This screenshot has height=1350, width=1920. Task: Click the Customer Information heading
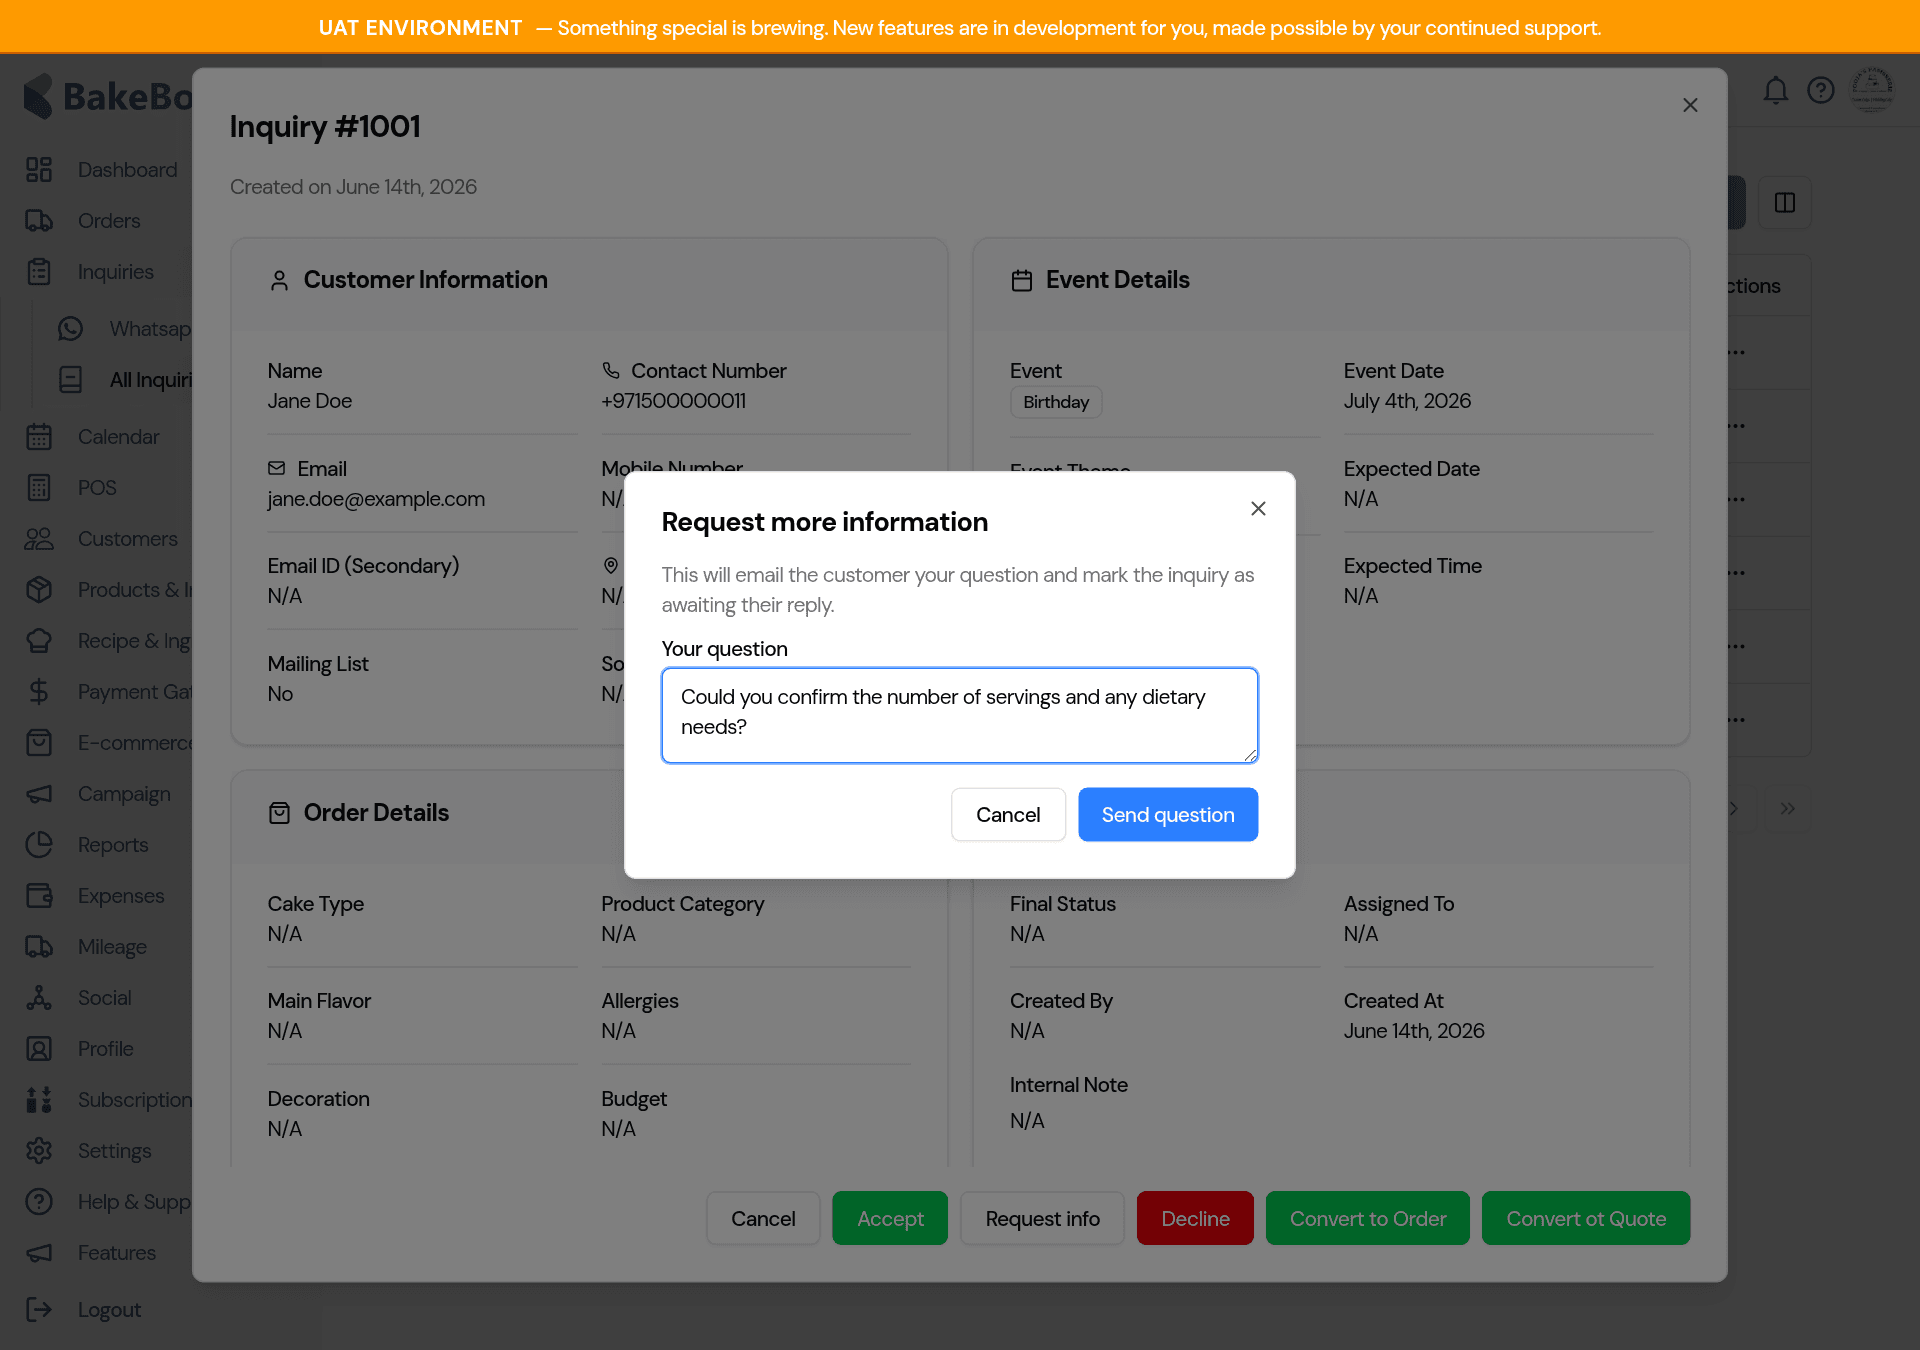pyautogui.click(x=426, y=280)
